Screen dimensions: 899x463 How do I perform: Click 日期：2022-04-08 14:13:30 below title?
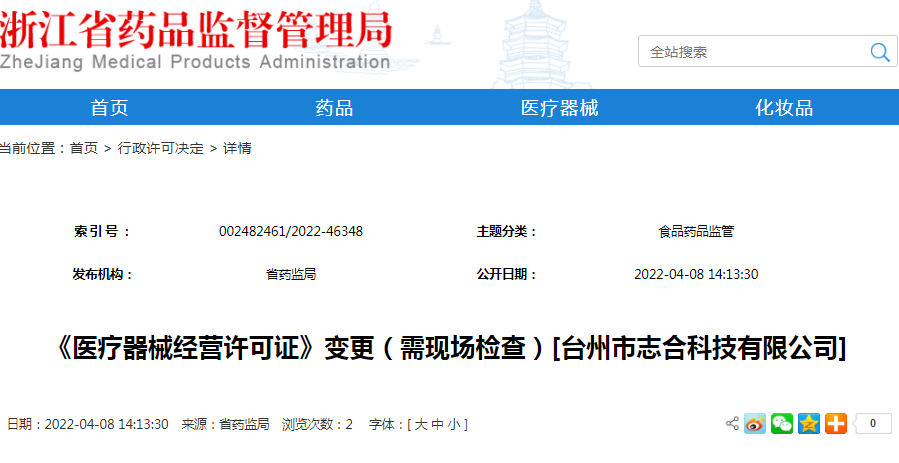pos(88,425)
